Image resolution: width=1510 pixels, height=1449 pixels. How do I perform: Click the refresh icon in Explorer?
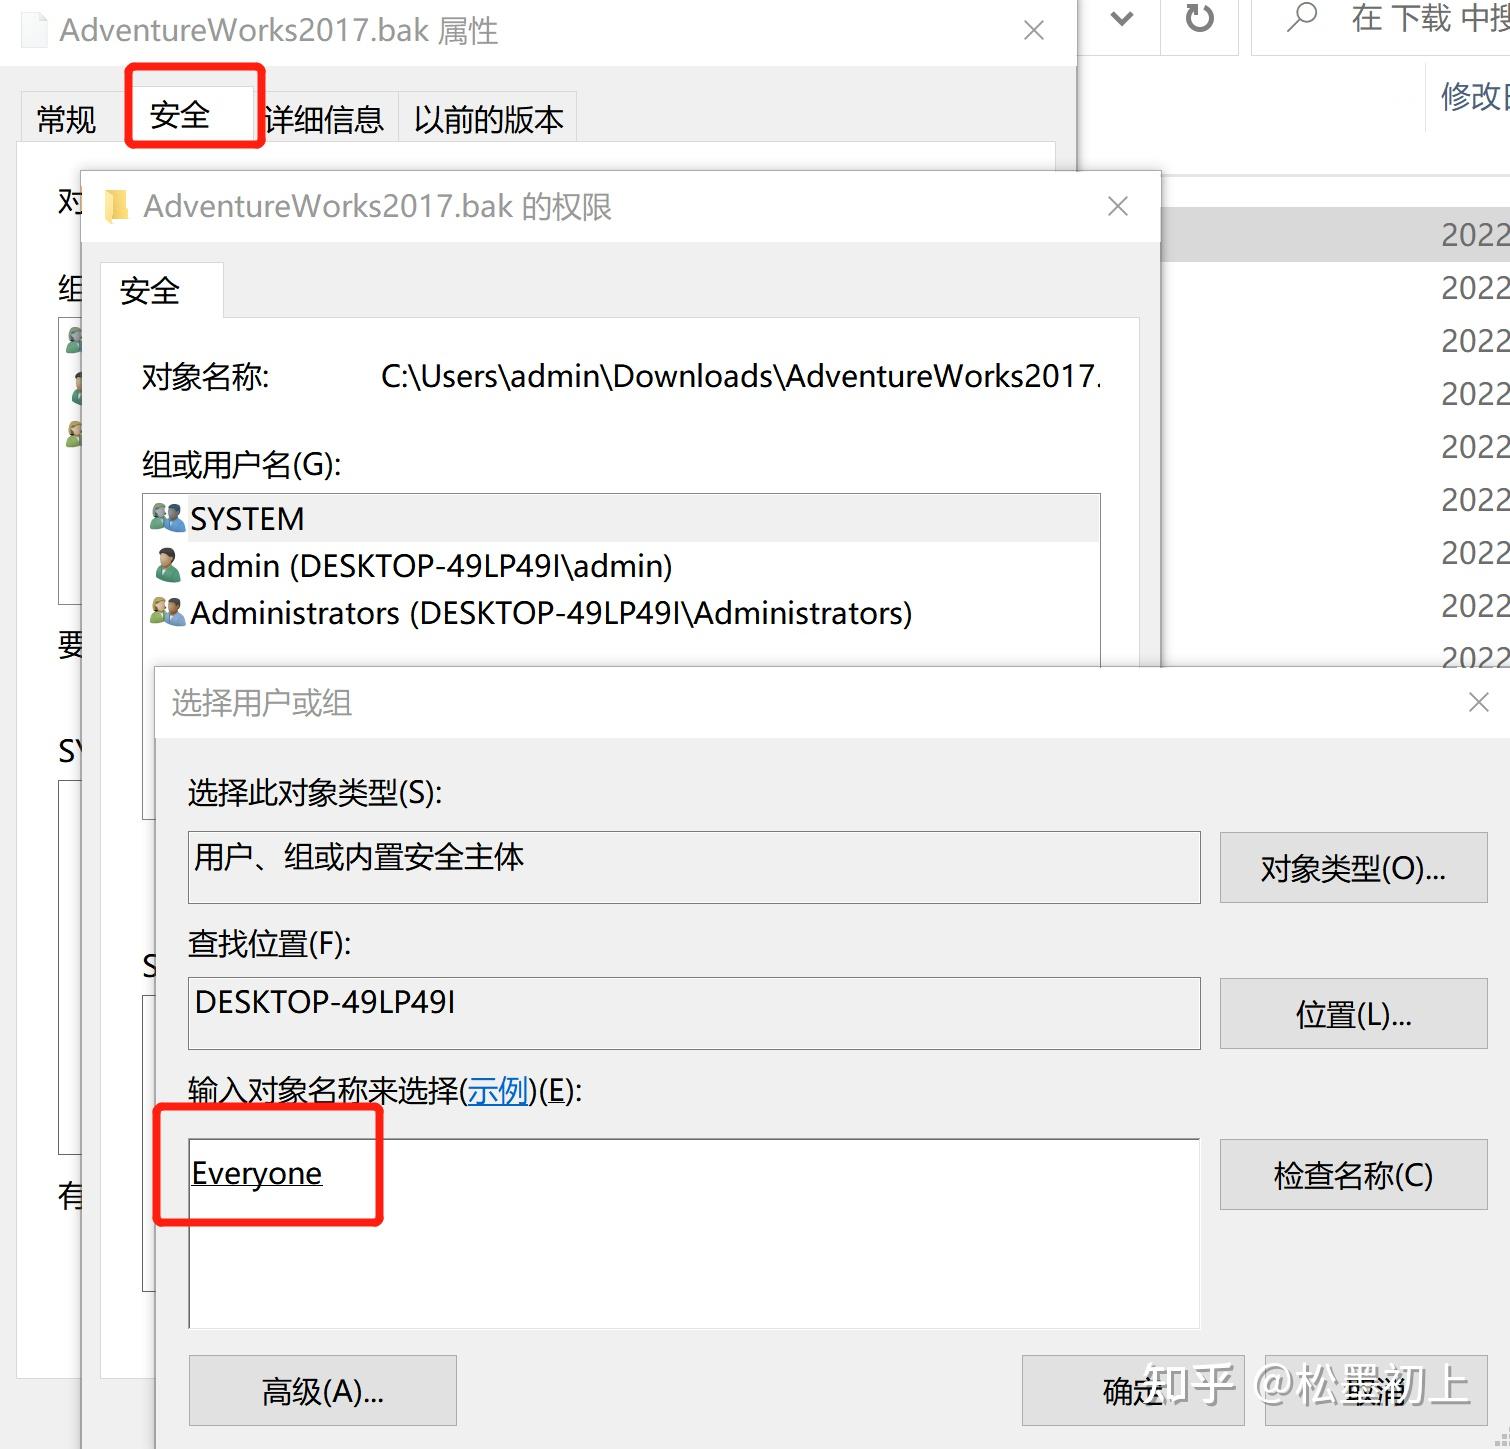point(1199,19)
